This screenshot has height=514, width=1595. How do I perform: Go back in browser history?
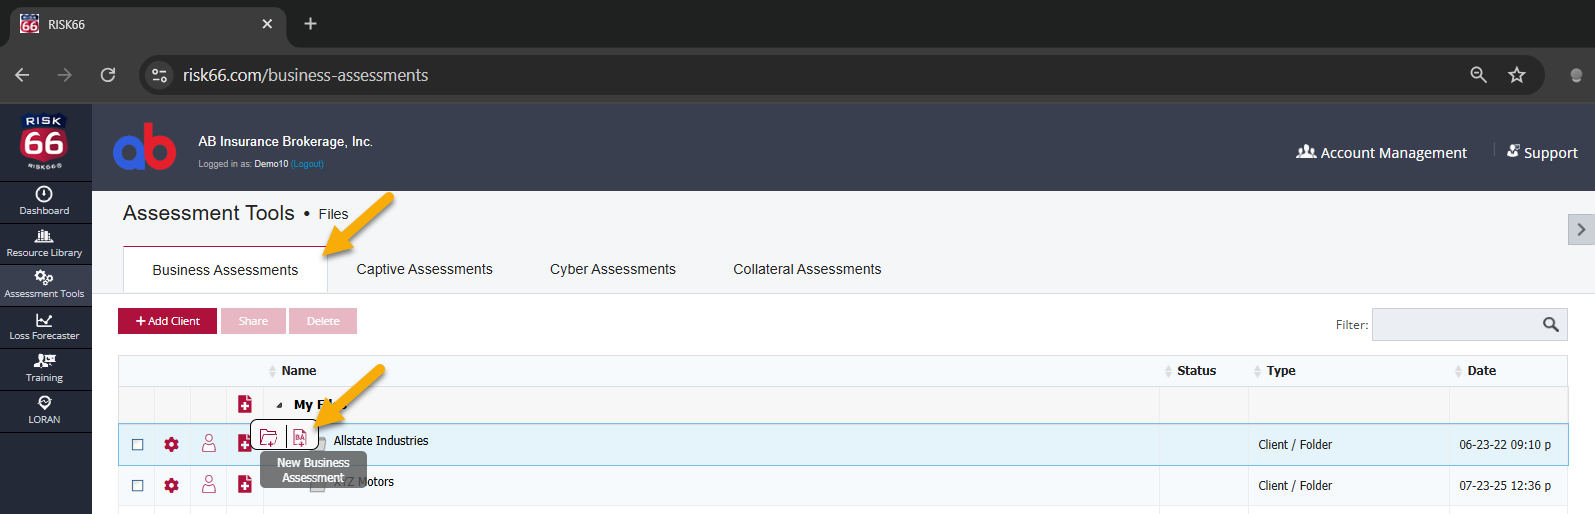[22, 75]
